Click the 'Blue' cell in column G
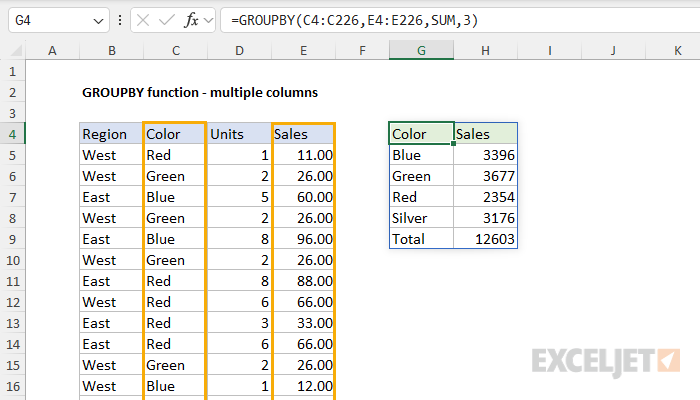The height and width of the screenshot is (400, 700). coord(421,155)
